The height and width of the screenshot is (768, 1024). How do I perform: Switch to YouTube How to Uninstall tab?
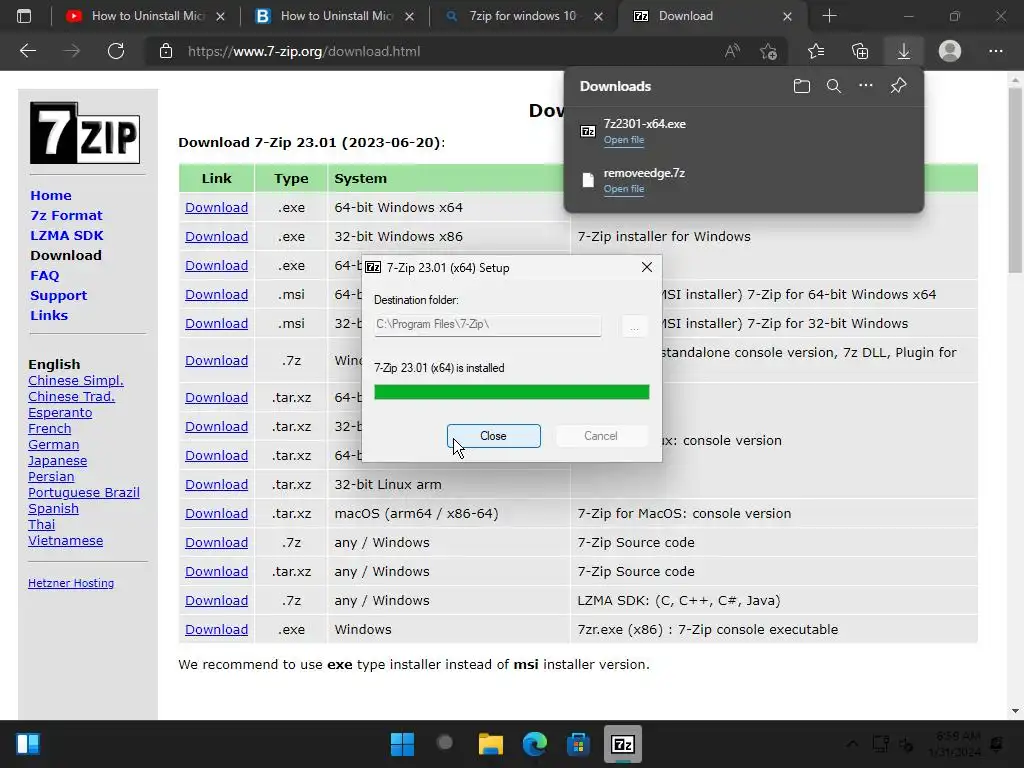pyautogui.click(x=145, y=16)
